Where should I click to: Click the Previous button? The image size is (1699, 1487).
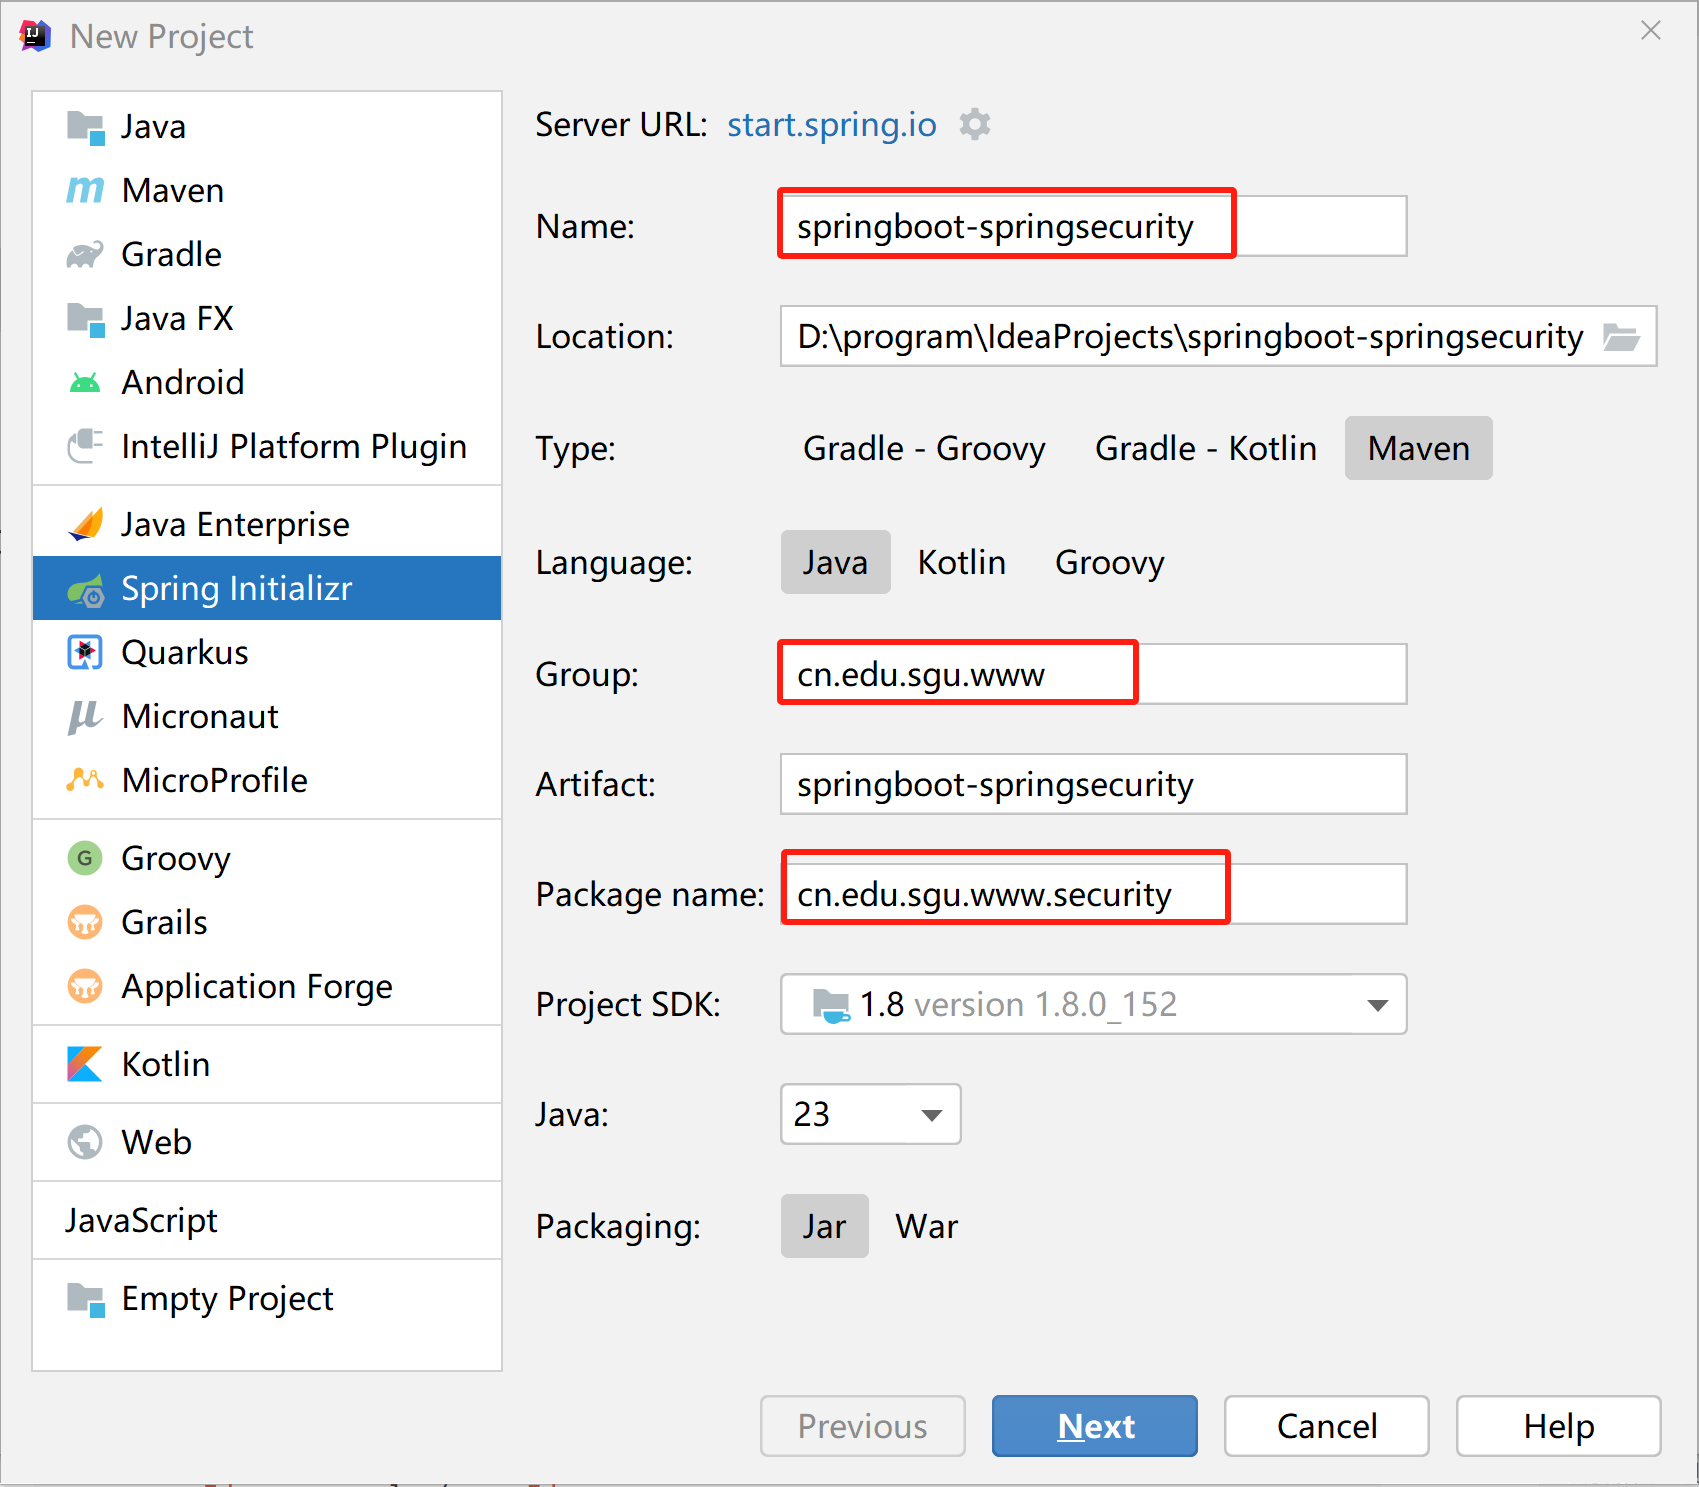(x=863, y=1426)
